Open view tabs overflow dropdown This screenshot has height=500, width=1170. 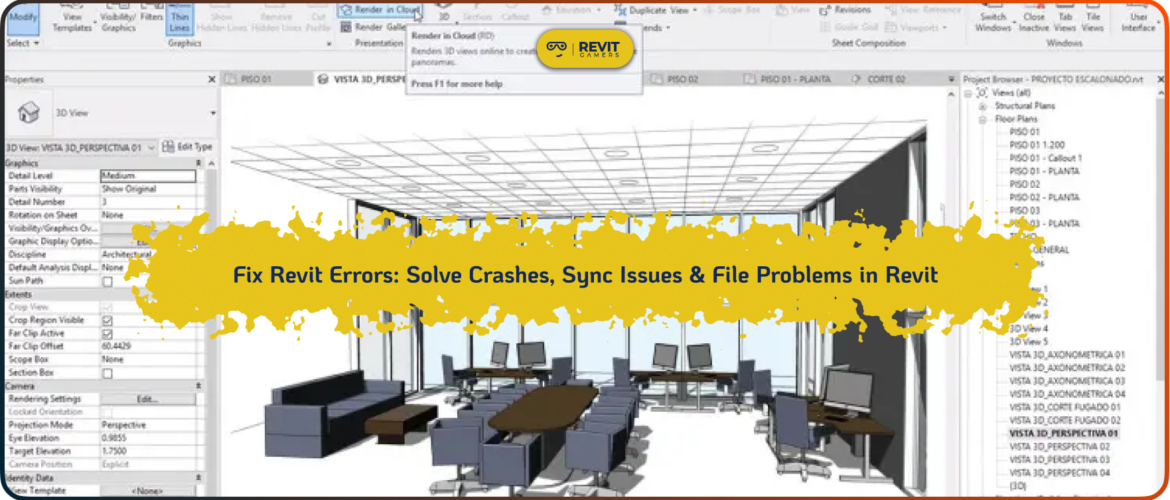pyautogui.click(x=951, y=79)
